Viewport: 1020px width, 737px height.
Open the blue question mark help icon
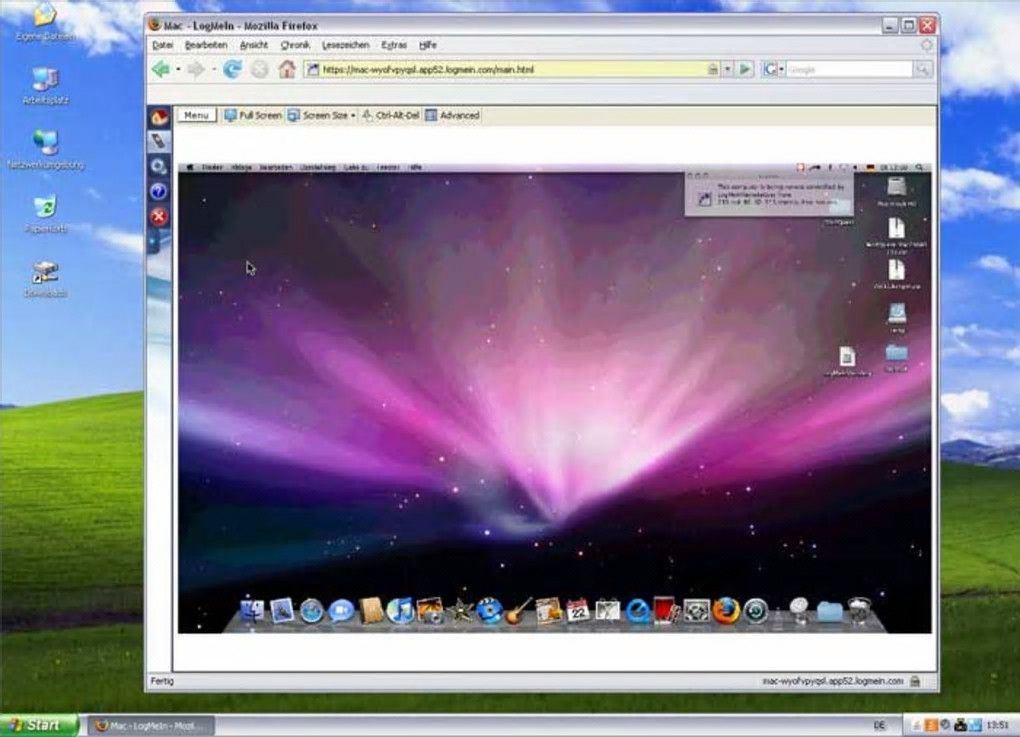point(159,191)
